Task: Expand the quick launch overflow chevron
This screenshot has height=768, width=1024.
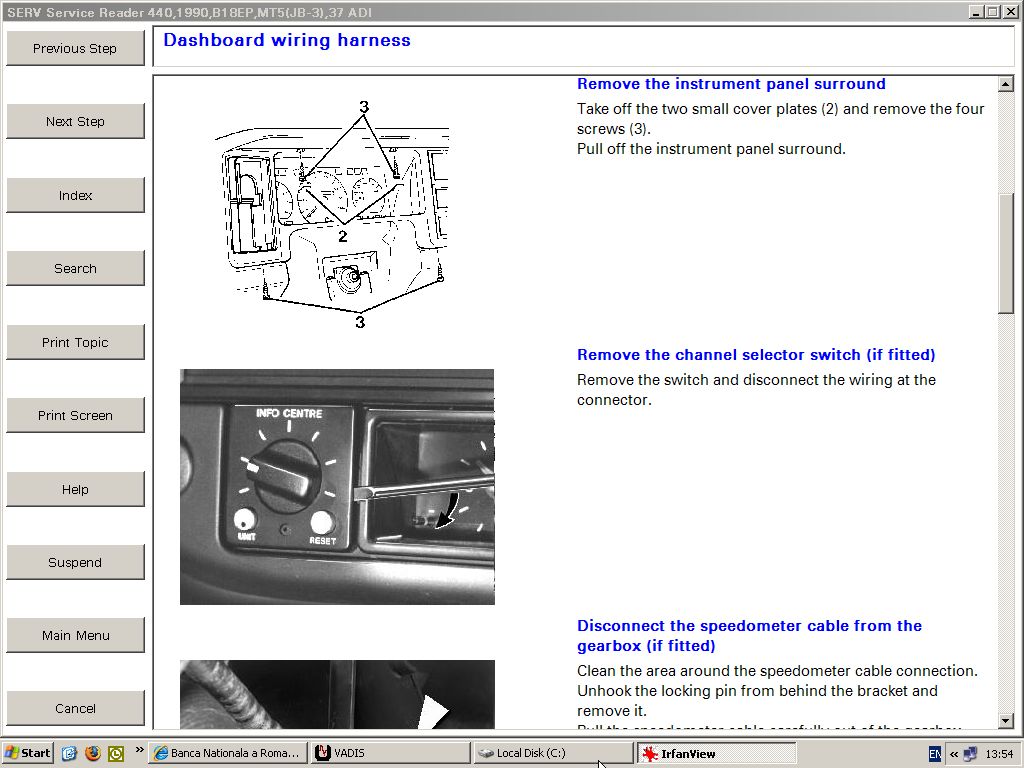Action: click(139, 750)
